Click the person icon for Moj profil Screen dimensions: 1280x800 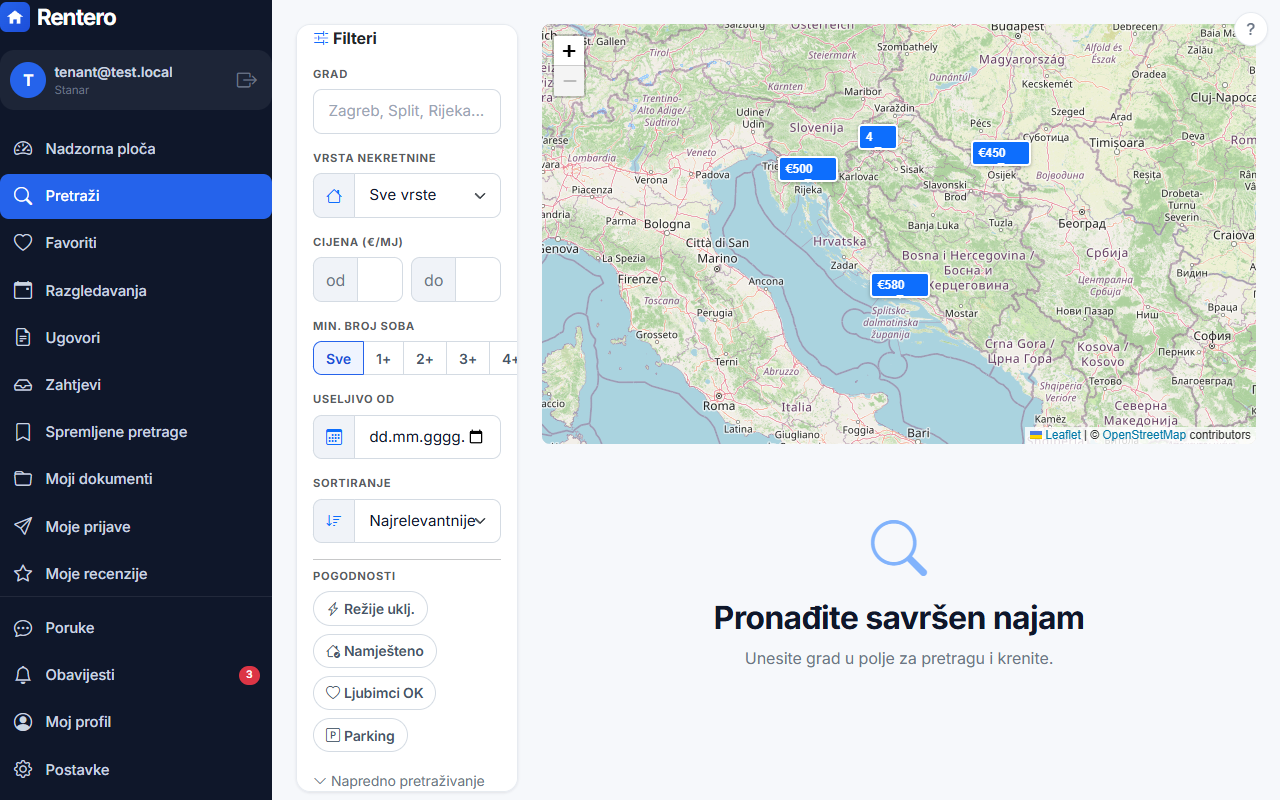tap(23, 722)
